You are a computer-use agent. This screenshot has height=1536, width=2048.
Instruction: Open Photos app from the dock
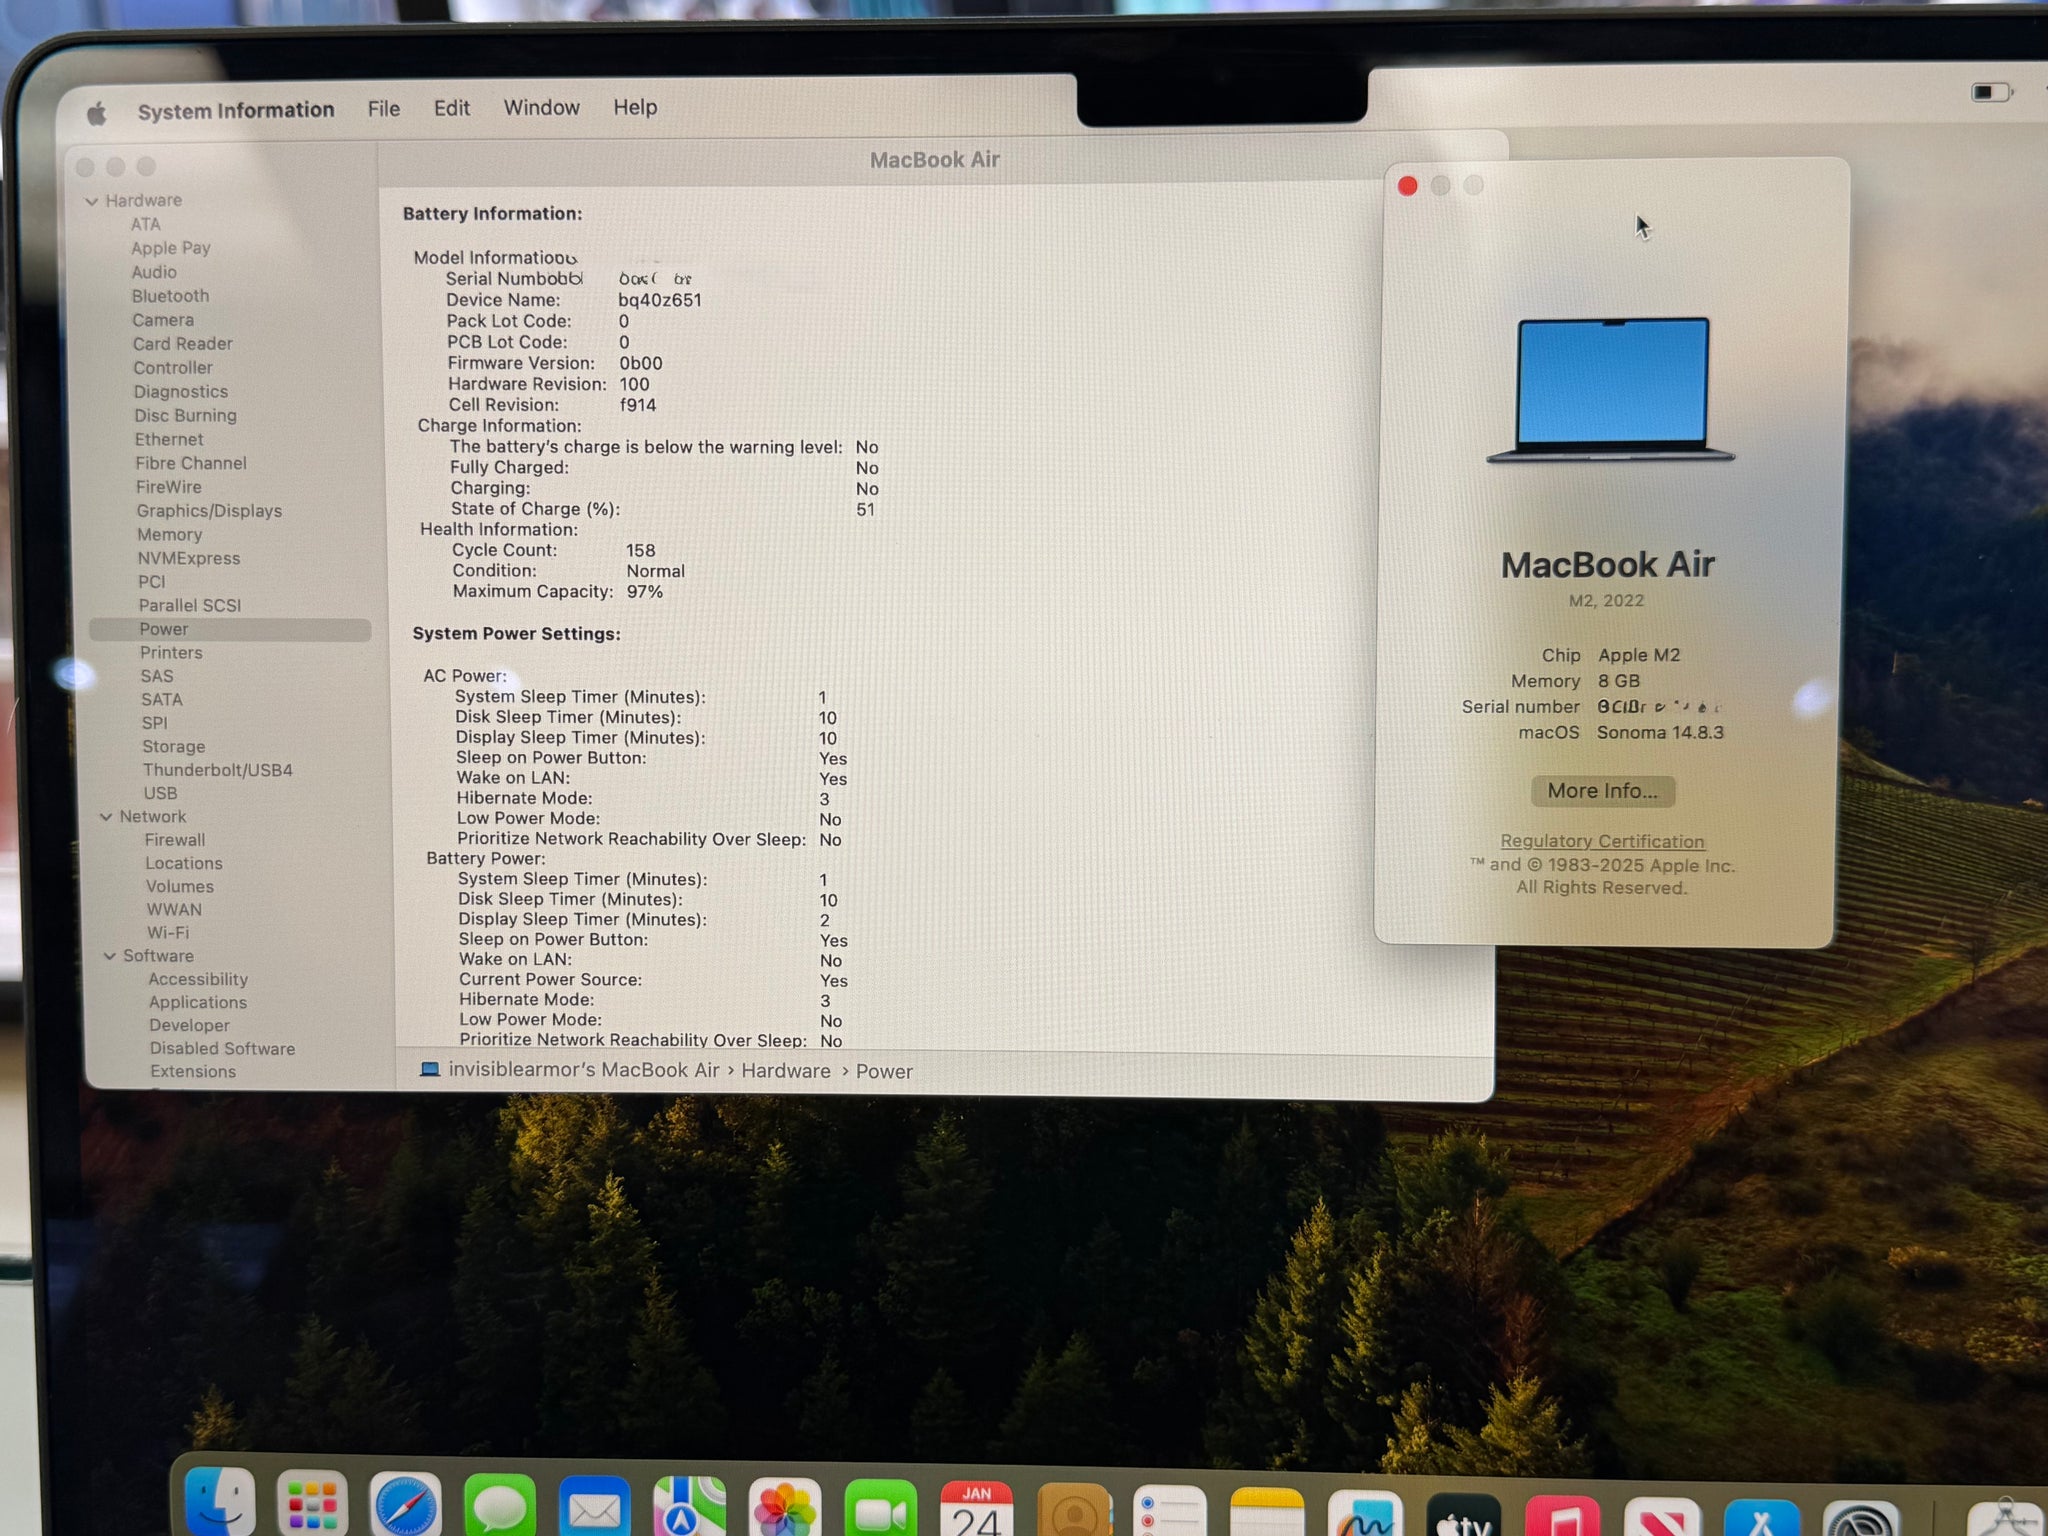click(x=785, y=1510)
